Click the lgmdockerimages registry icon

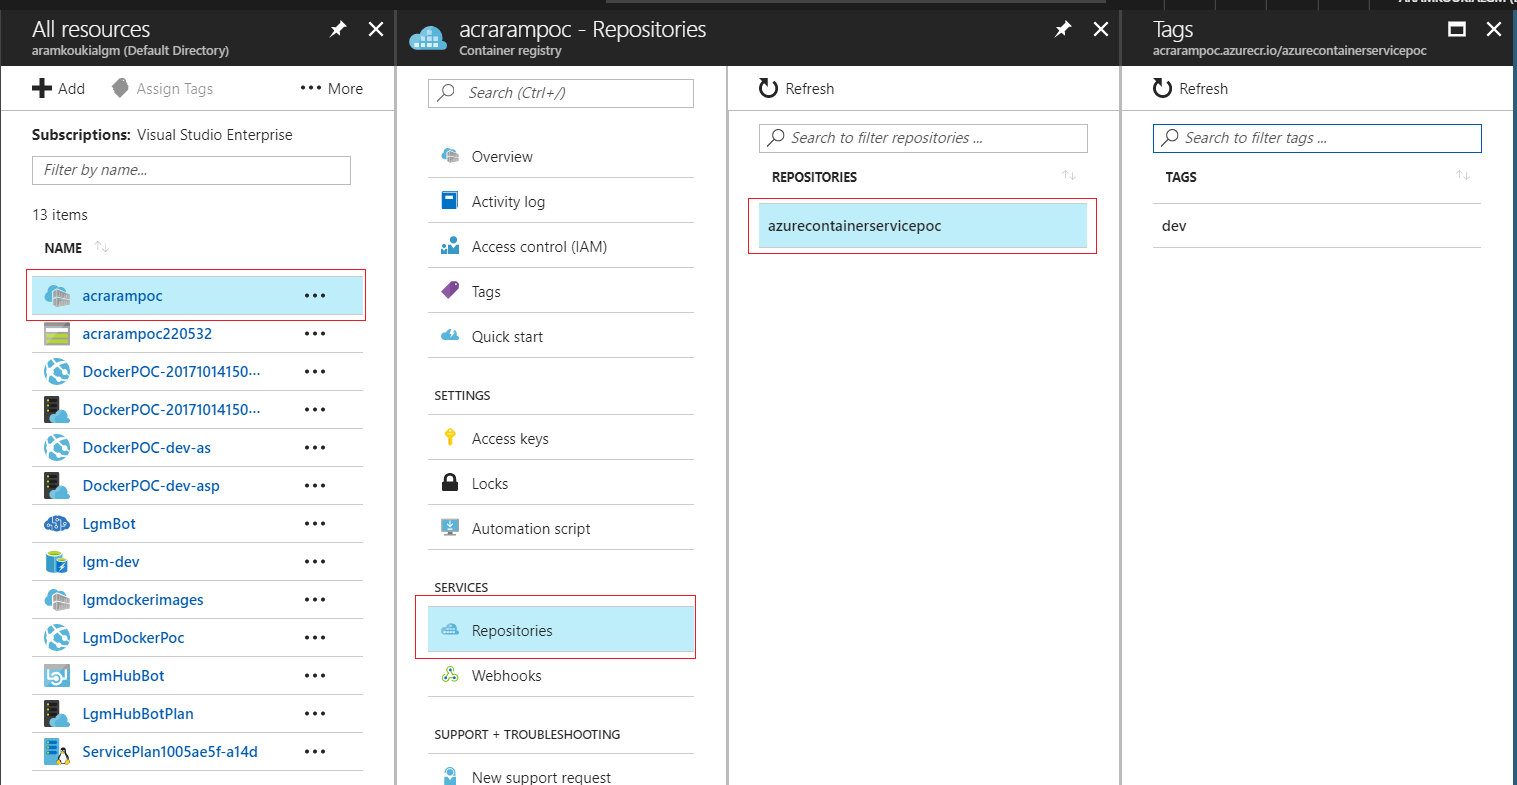(57, 600)
